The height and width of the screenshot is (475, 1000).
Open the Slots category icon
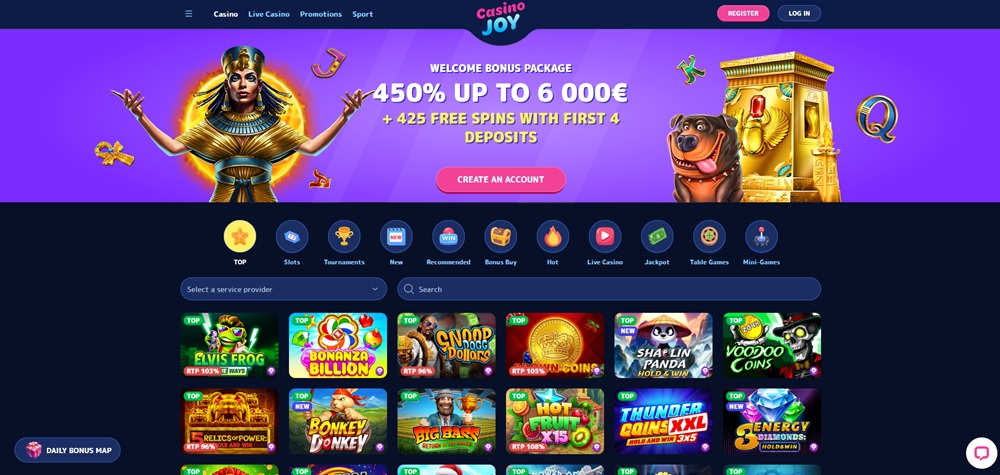(x=292, y=237)
